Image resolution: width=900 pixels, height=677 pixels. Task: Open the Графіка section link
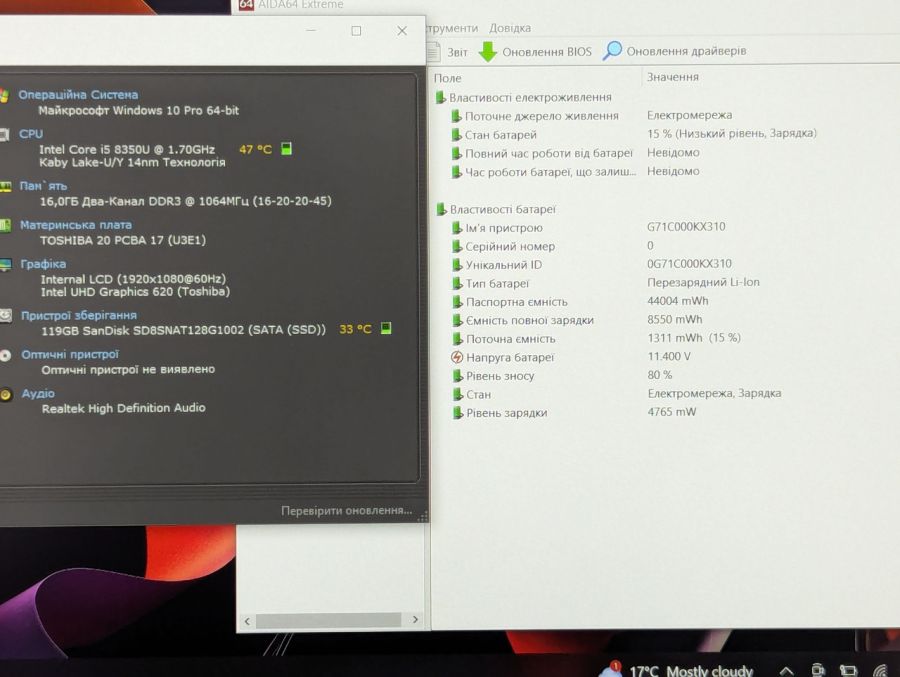point(43,264)
